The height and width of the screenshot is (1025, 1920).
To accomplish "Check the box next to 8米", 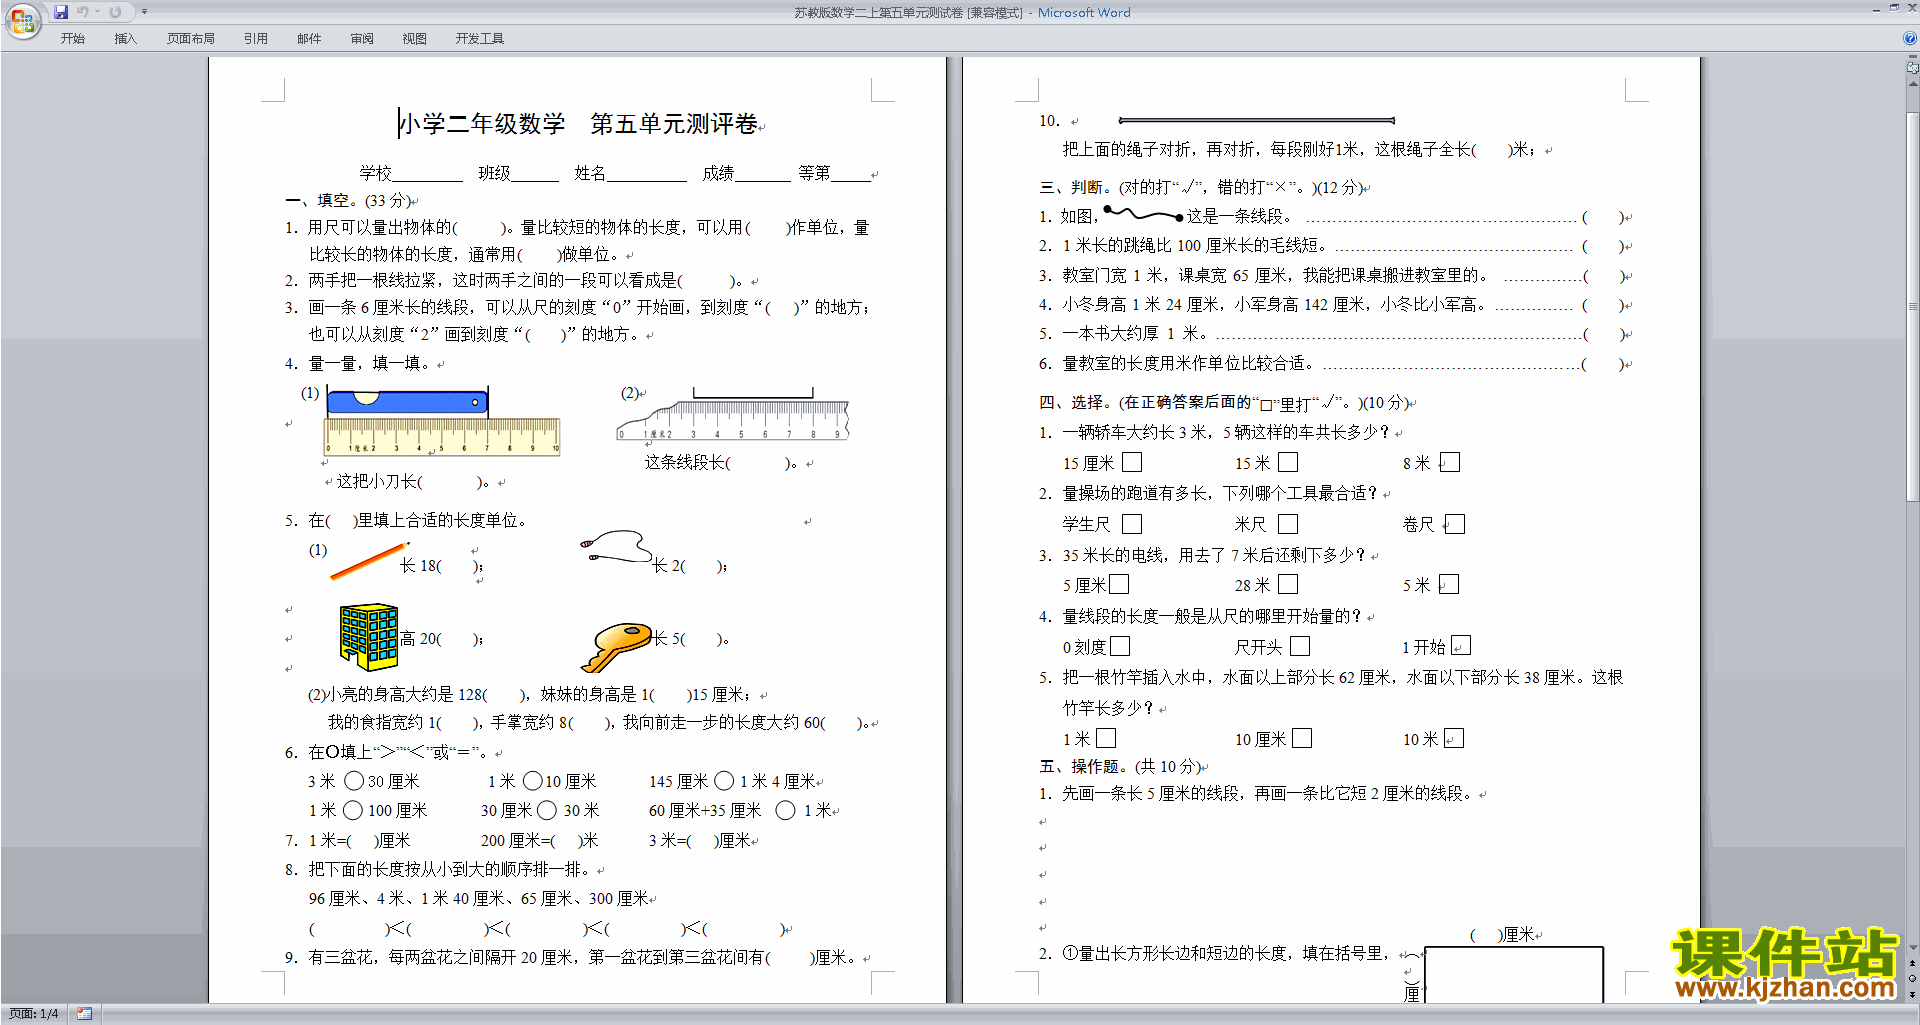I will [1450, 462].
